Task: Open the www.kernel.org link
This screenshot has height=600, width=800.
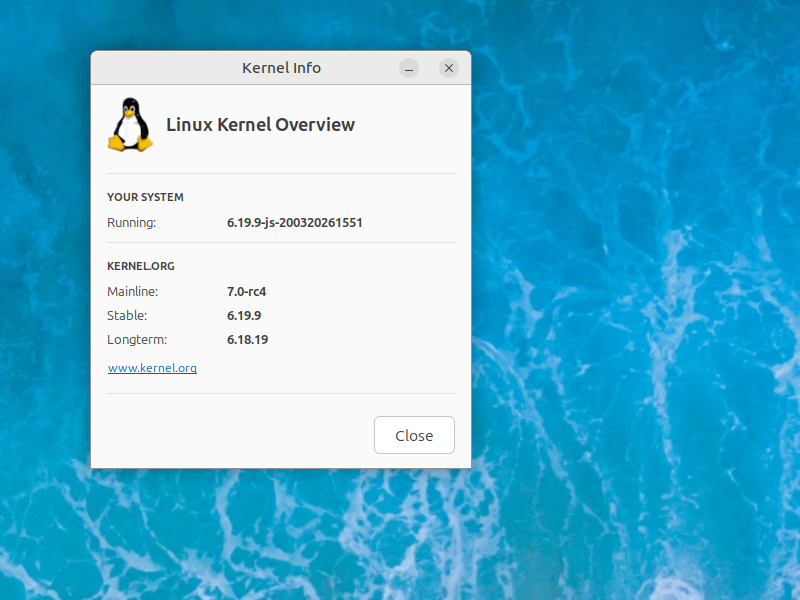Action: pyautogui.click(x=152, y=368)
